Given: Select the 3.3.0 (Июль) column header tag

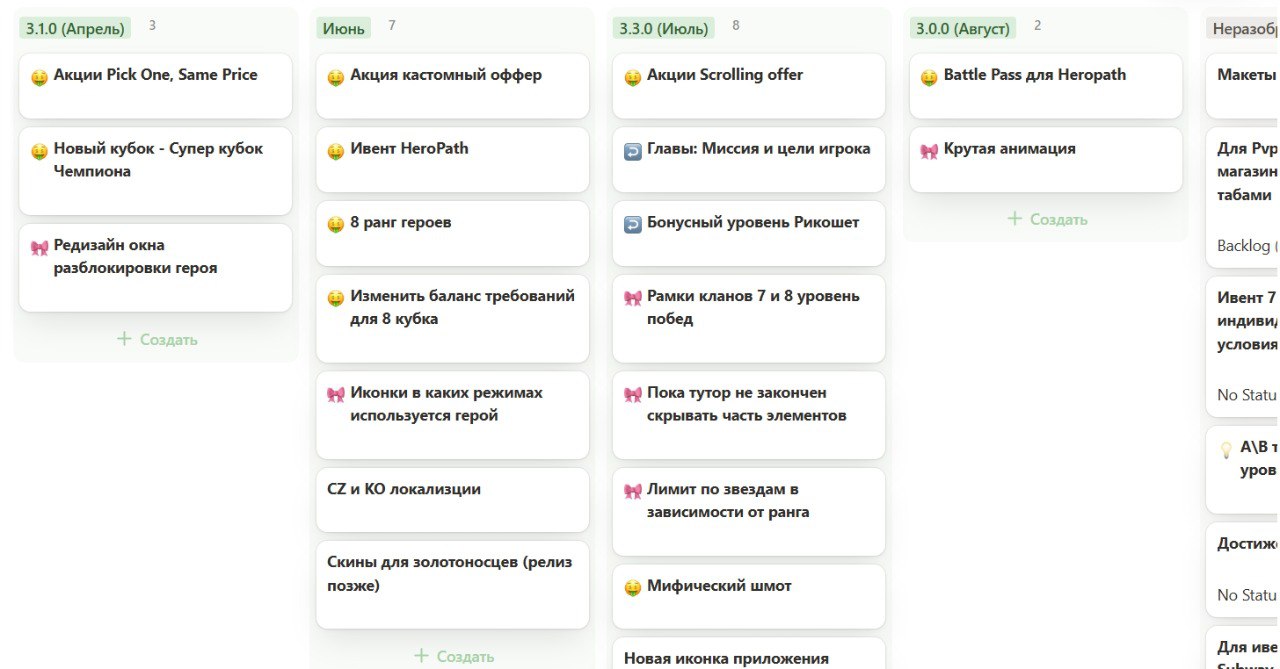Looking at the screenshot, I should 664,28.
